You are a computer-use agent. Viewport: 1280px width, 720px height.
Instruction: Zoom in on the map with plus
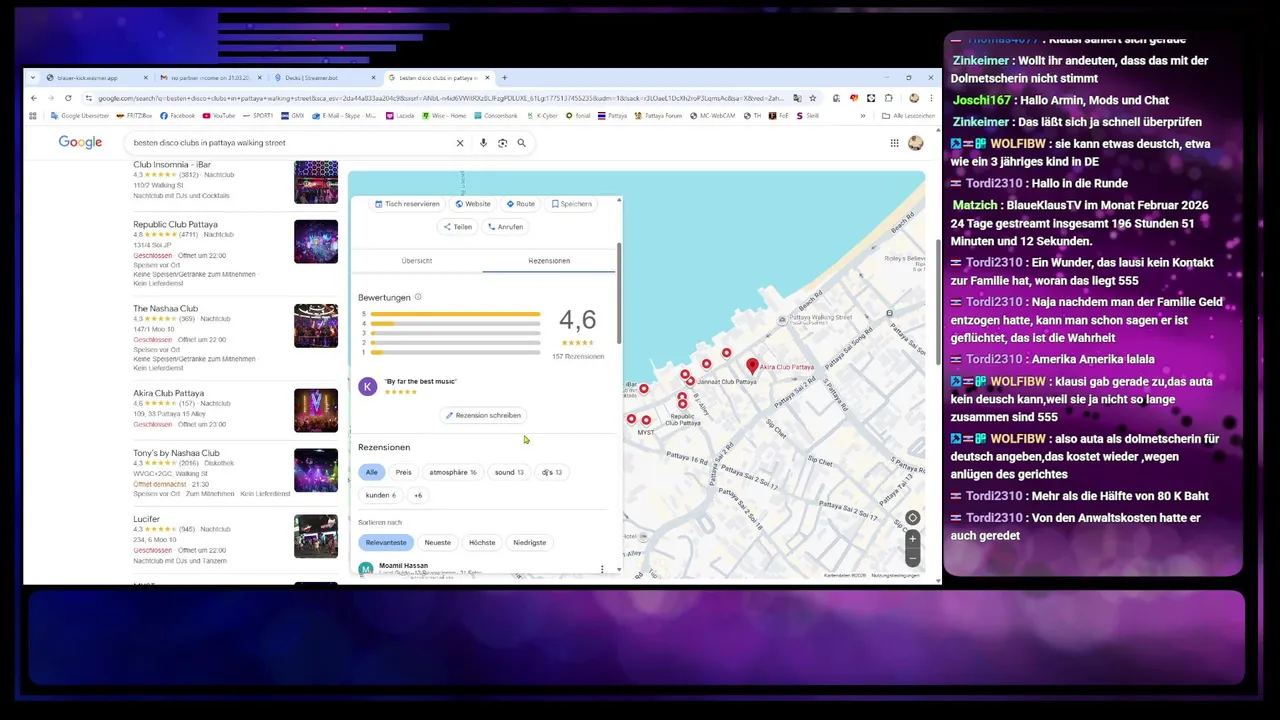coord(912,539)
